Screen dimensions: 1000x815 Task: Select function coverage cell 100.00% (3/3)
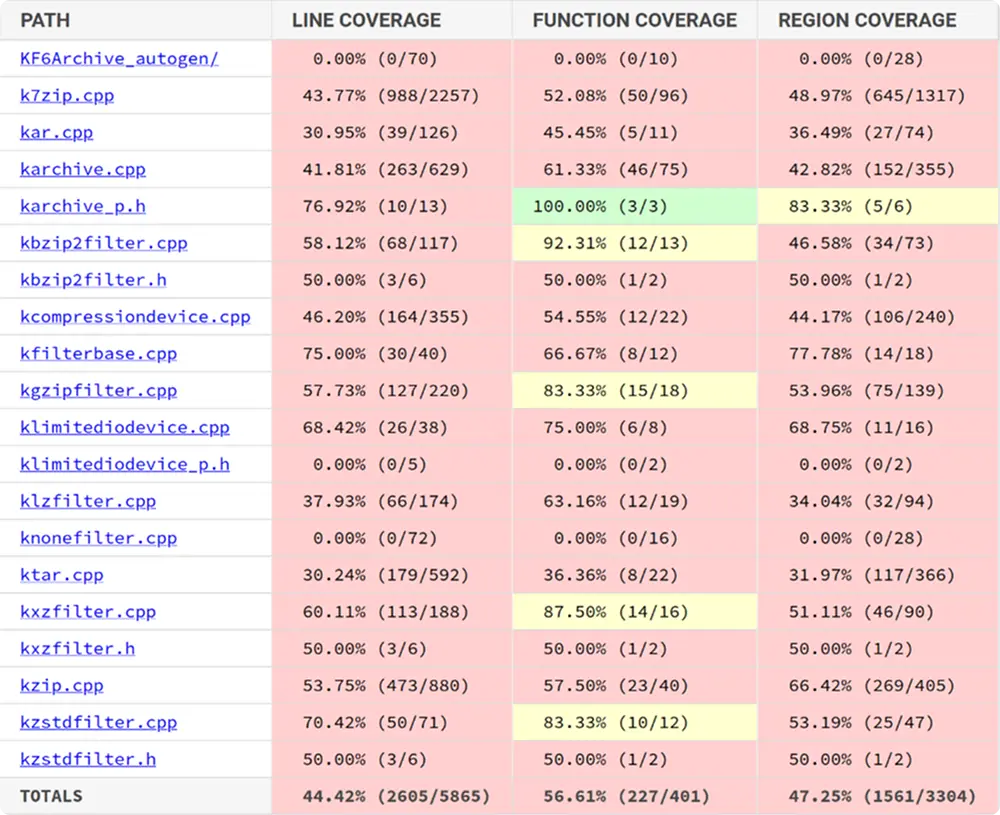click(x=635, y=207)
